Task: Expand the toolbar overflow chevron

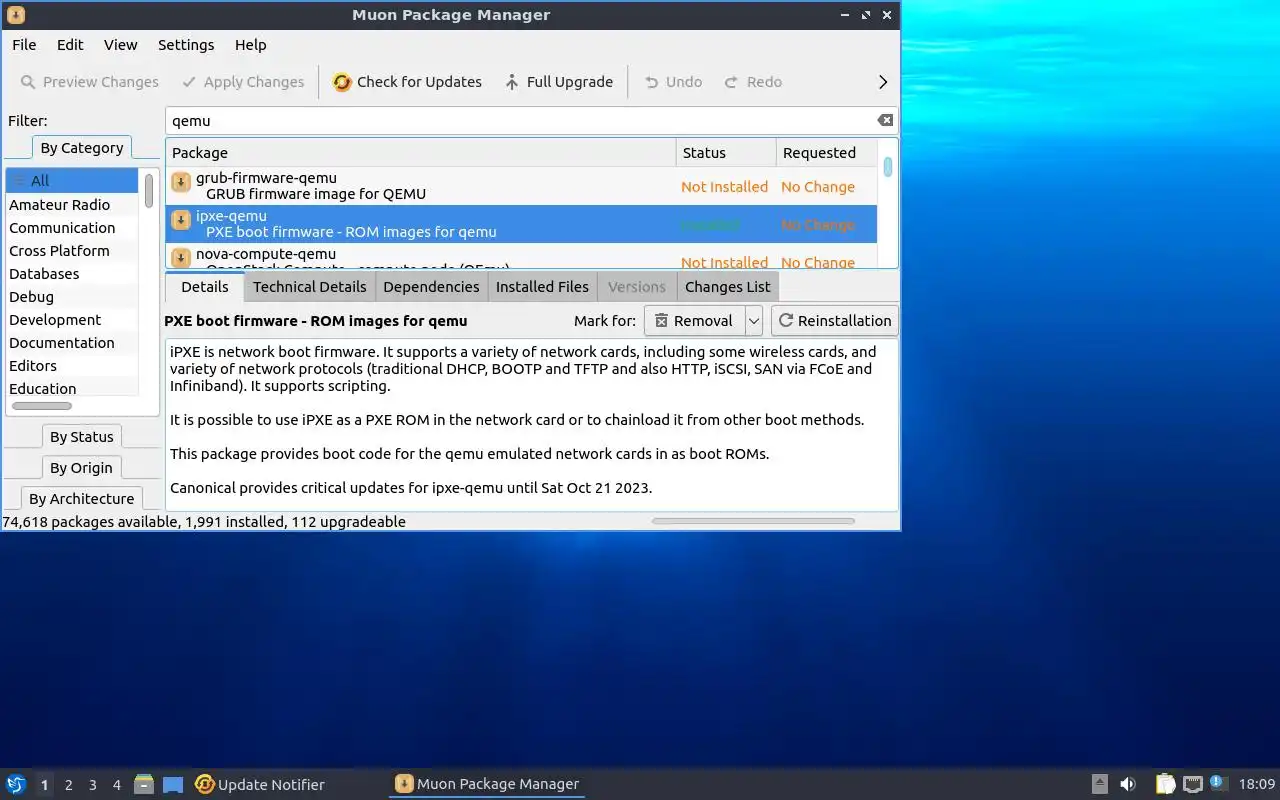Action: [882, 82]
